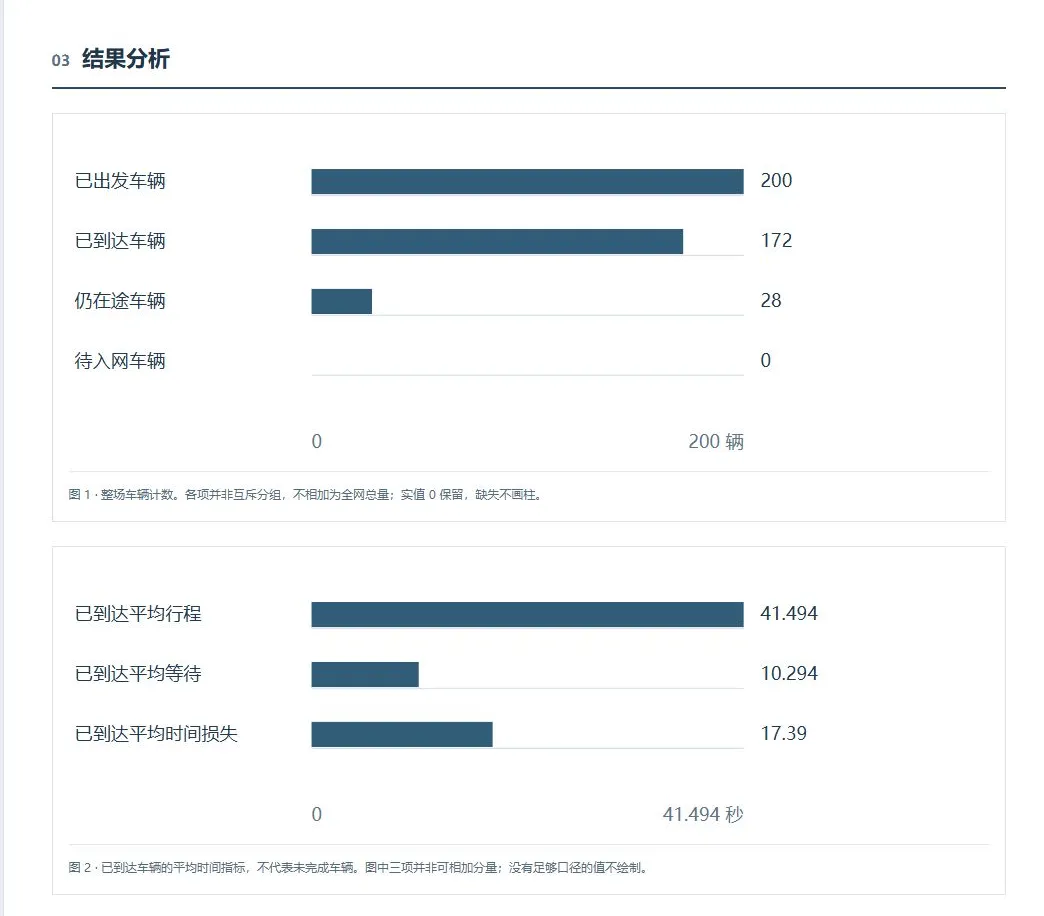
Task: Click the 已到达平均等待 bar
Action: pyautogui.click(x=365, y=674)
